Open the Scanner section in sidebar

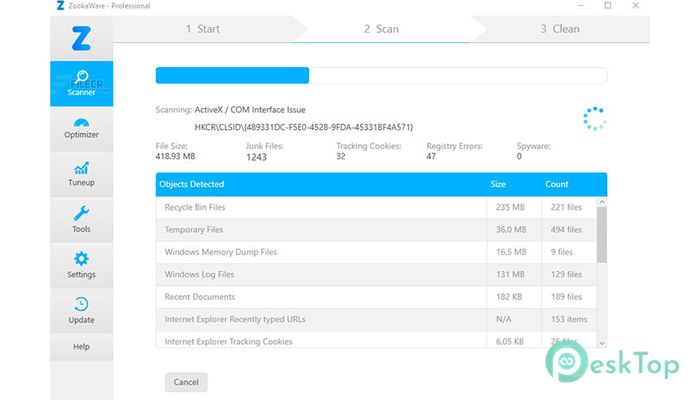[x=81, y=83]
